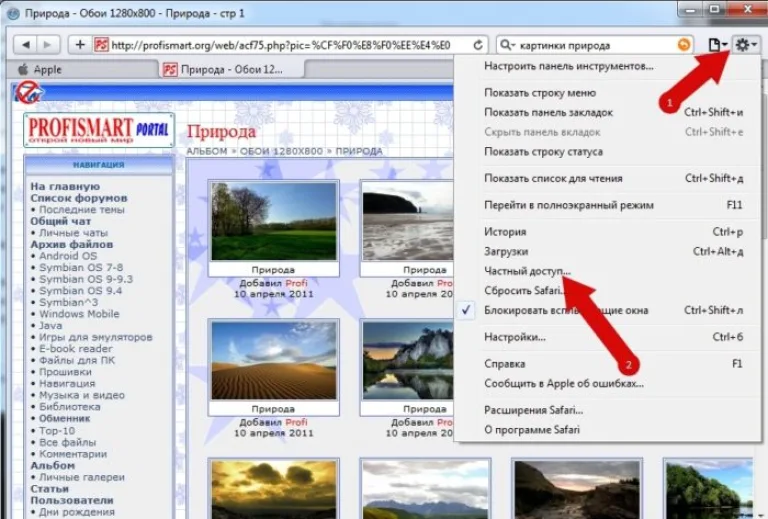This screenshot has width=768, height=519.
Task: Open the Последние темы link
Action: [82, 210]
